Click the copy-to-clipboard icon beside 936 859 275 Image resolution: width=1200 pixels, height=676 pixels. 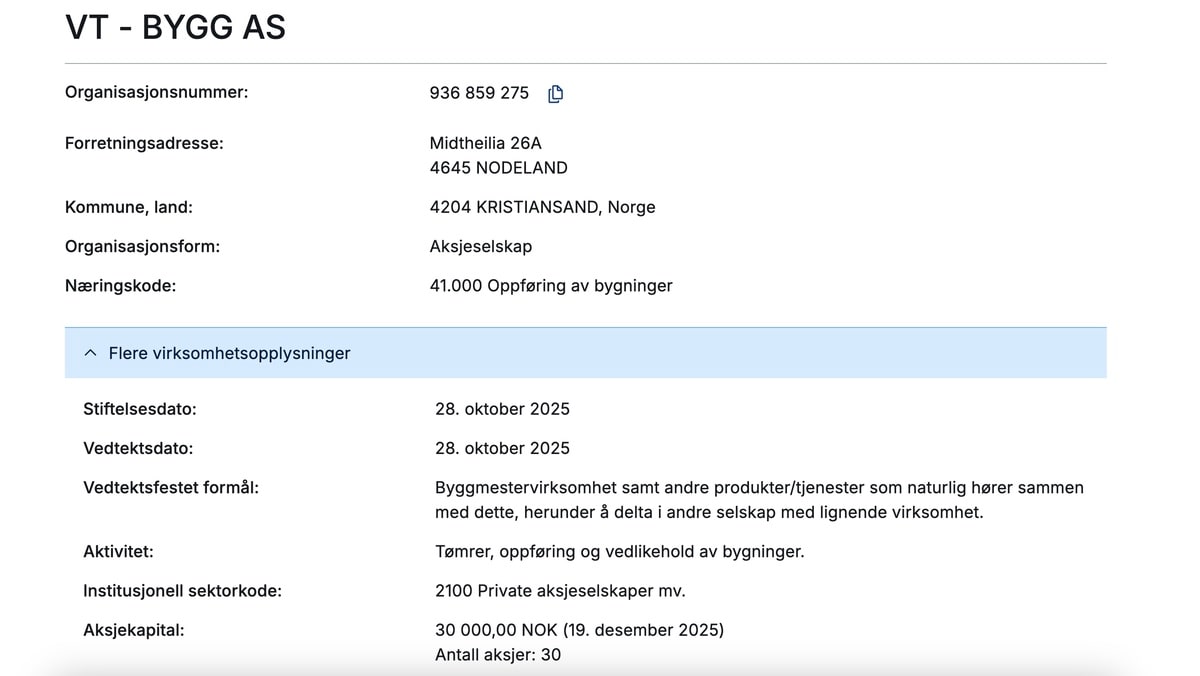(x=555, y=93)
